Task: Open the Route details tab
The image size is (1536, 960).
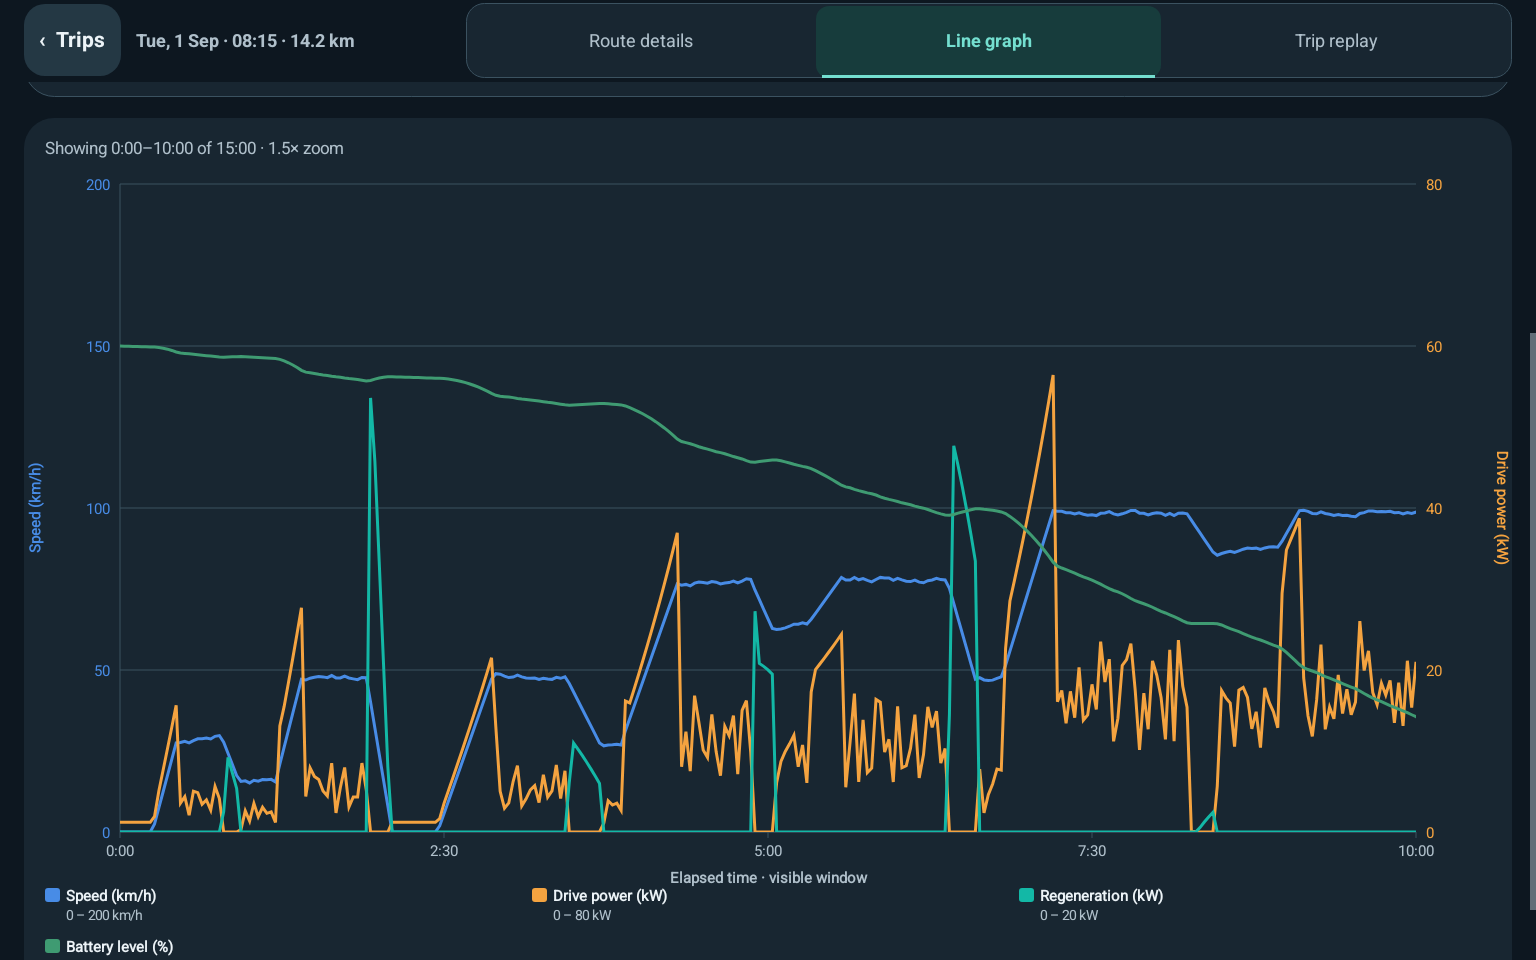Action: [x=641, y=41]
